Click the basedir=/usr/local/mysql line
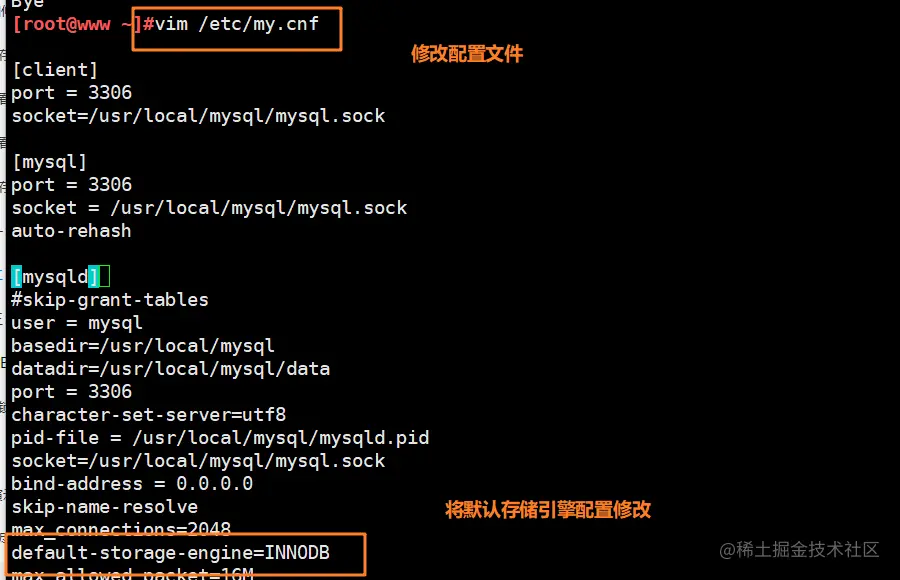Image resolution: width=900 pixels, height=580 pixels. [143, 346]
